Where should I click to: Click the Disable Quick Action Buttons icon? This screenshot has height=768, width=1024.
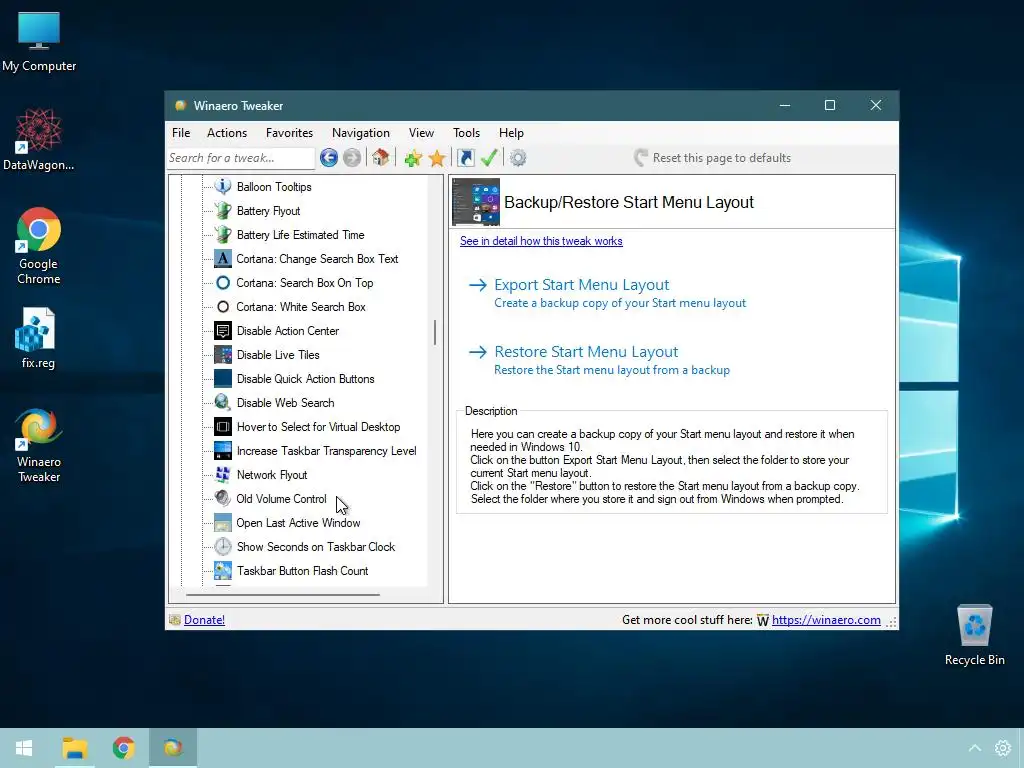pos(223,378)
